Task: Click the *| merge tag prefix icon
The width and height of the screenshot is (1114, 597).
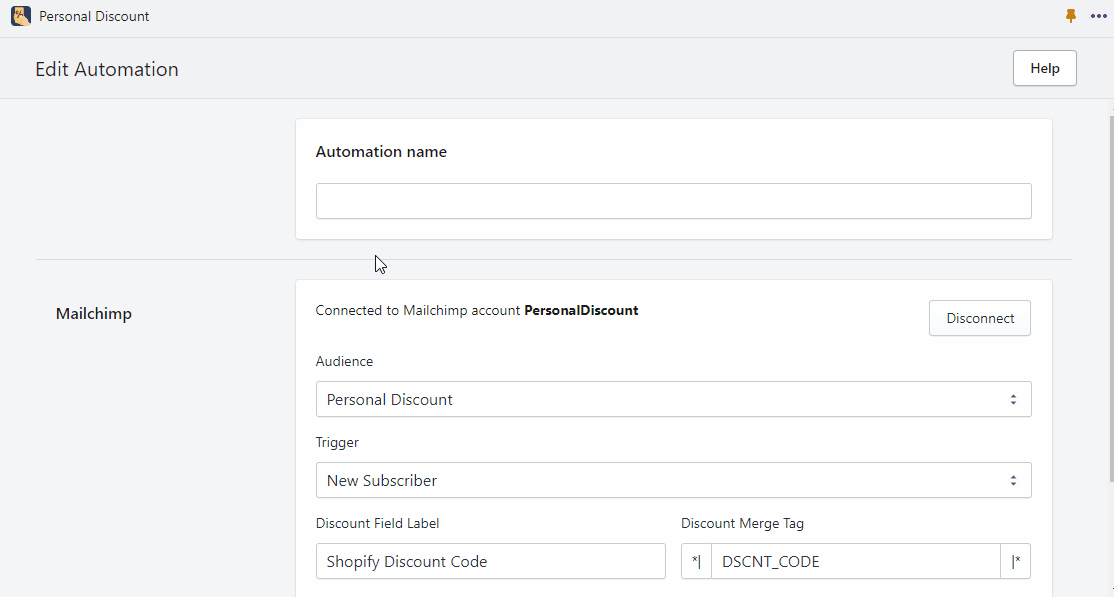Action: (696, 561)
